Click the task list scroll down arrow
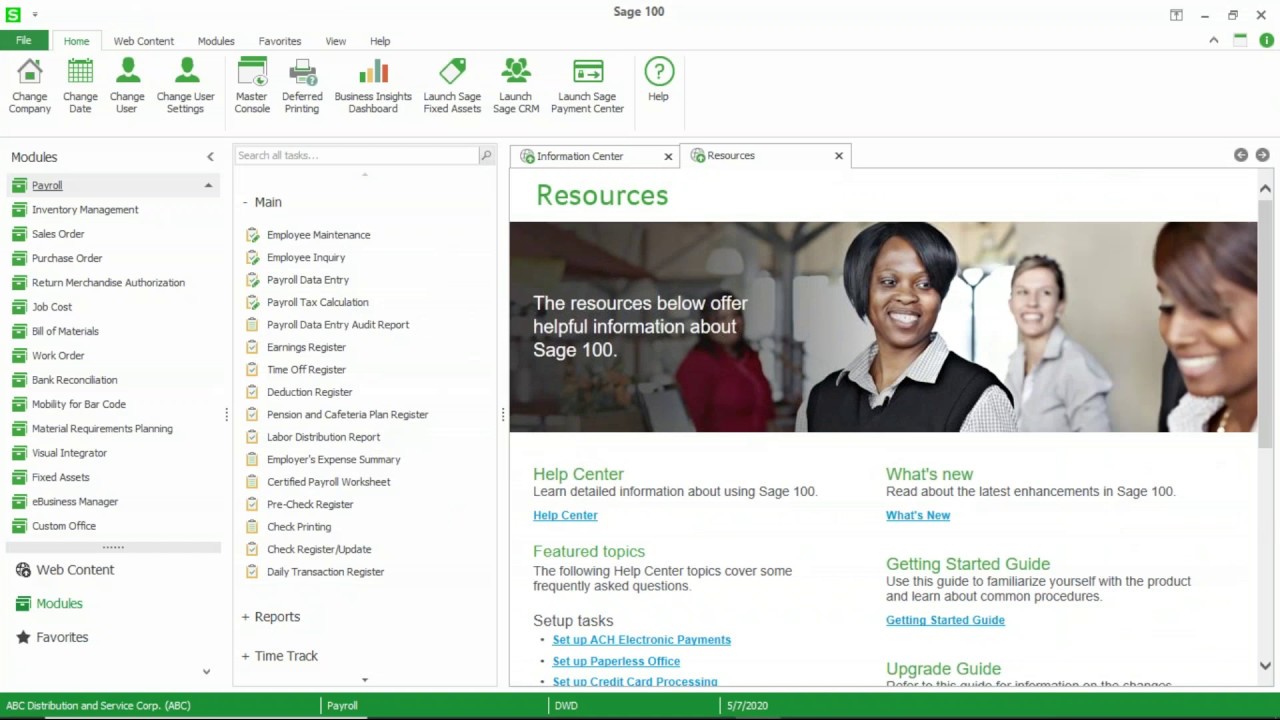This screenshot has height=720, width=1280. coord(365,680)
